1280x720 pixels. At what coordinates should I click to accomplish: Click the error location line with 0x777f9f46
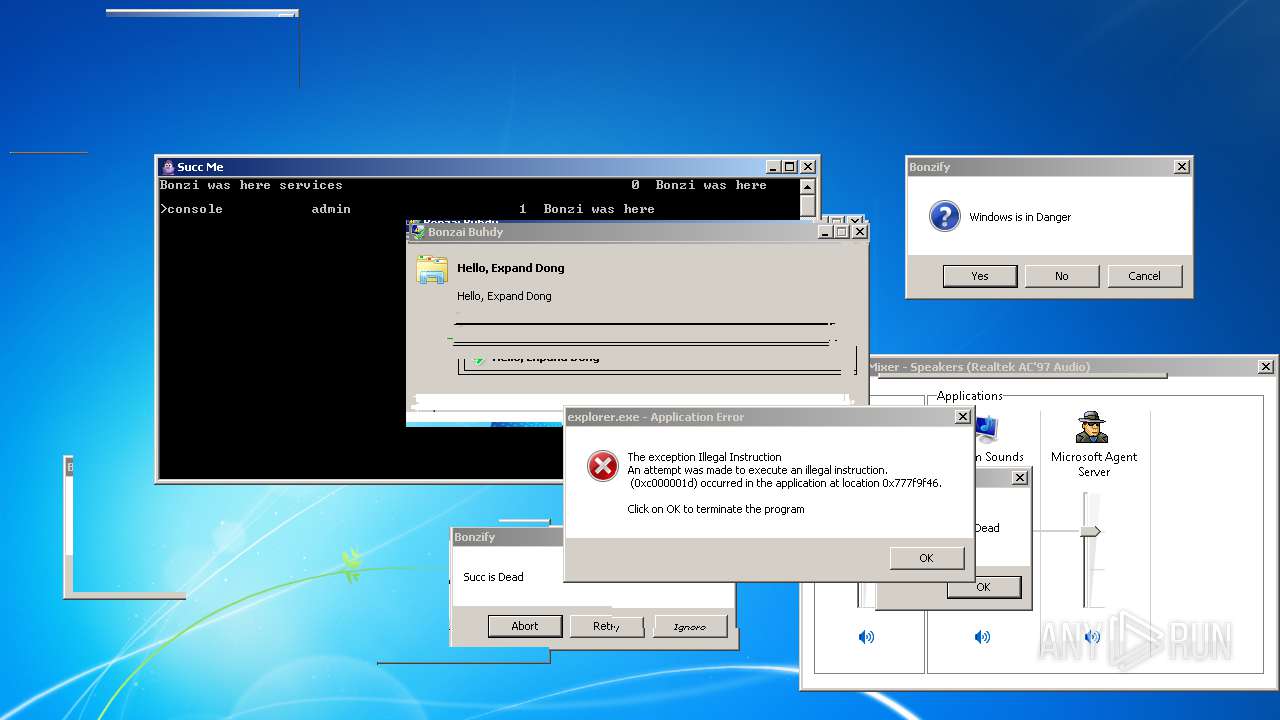(x=786, y=483)
